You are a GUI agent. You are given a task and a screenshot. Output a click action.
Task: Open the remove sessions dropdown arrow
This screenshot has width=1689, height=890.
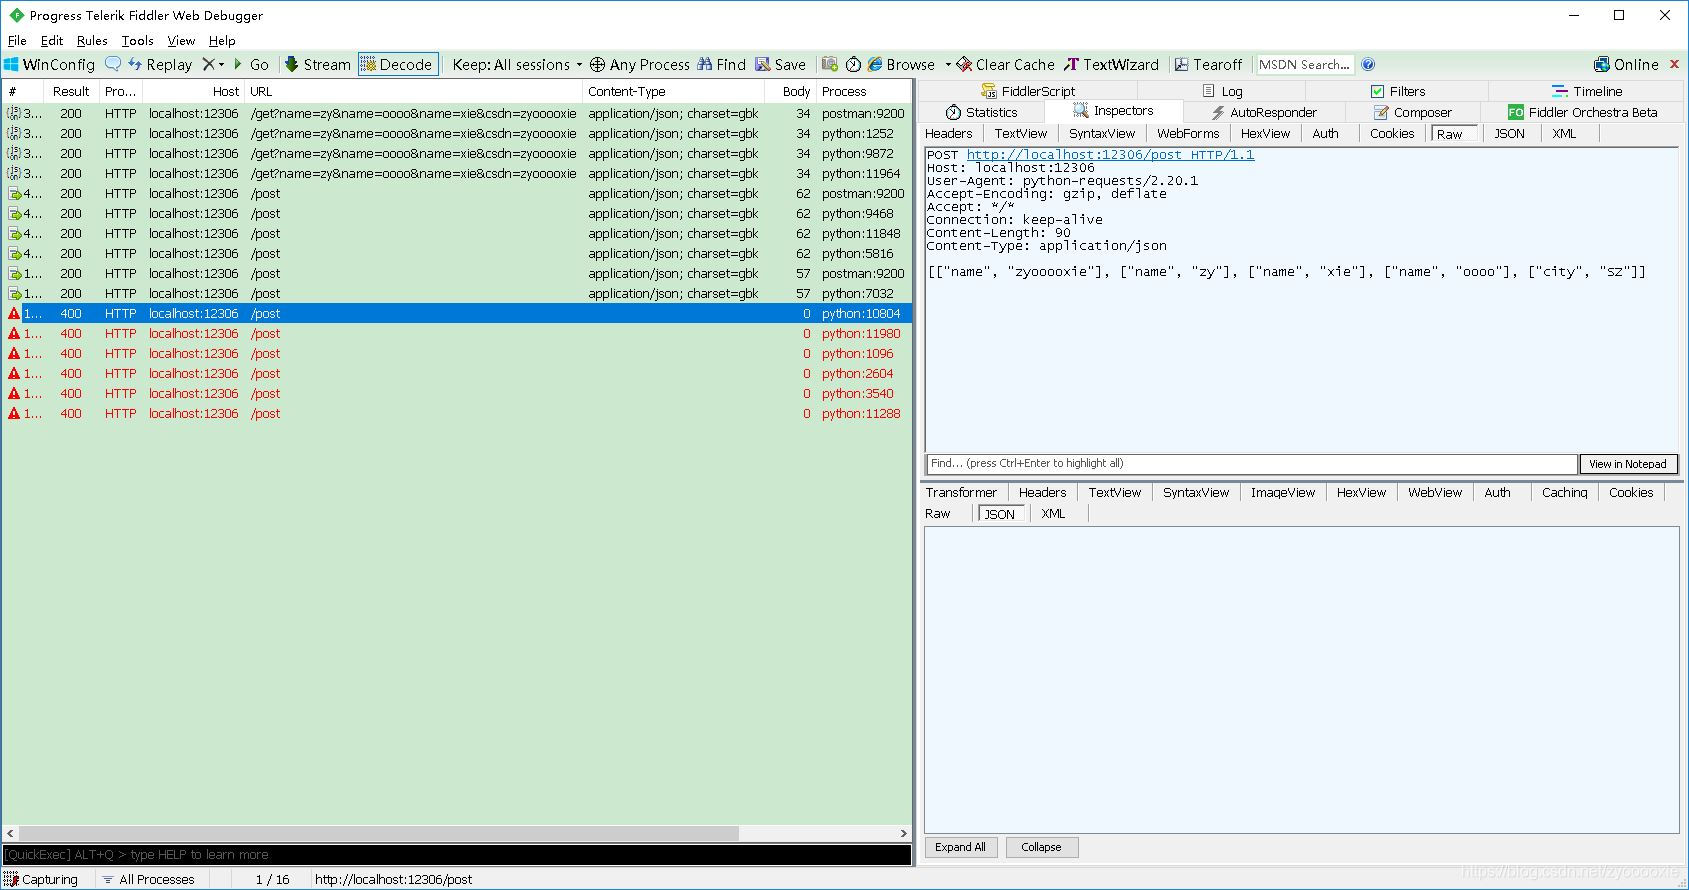221,64
